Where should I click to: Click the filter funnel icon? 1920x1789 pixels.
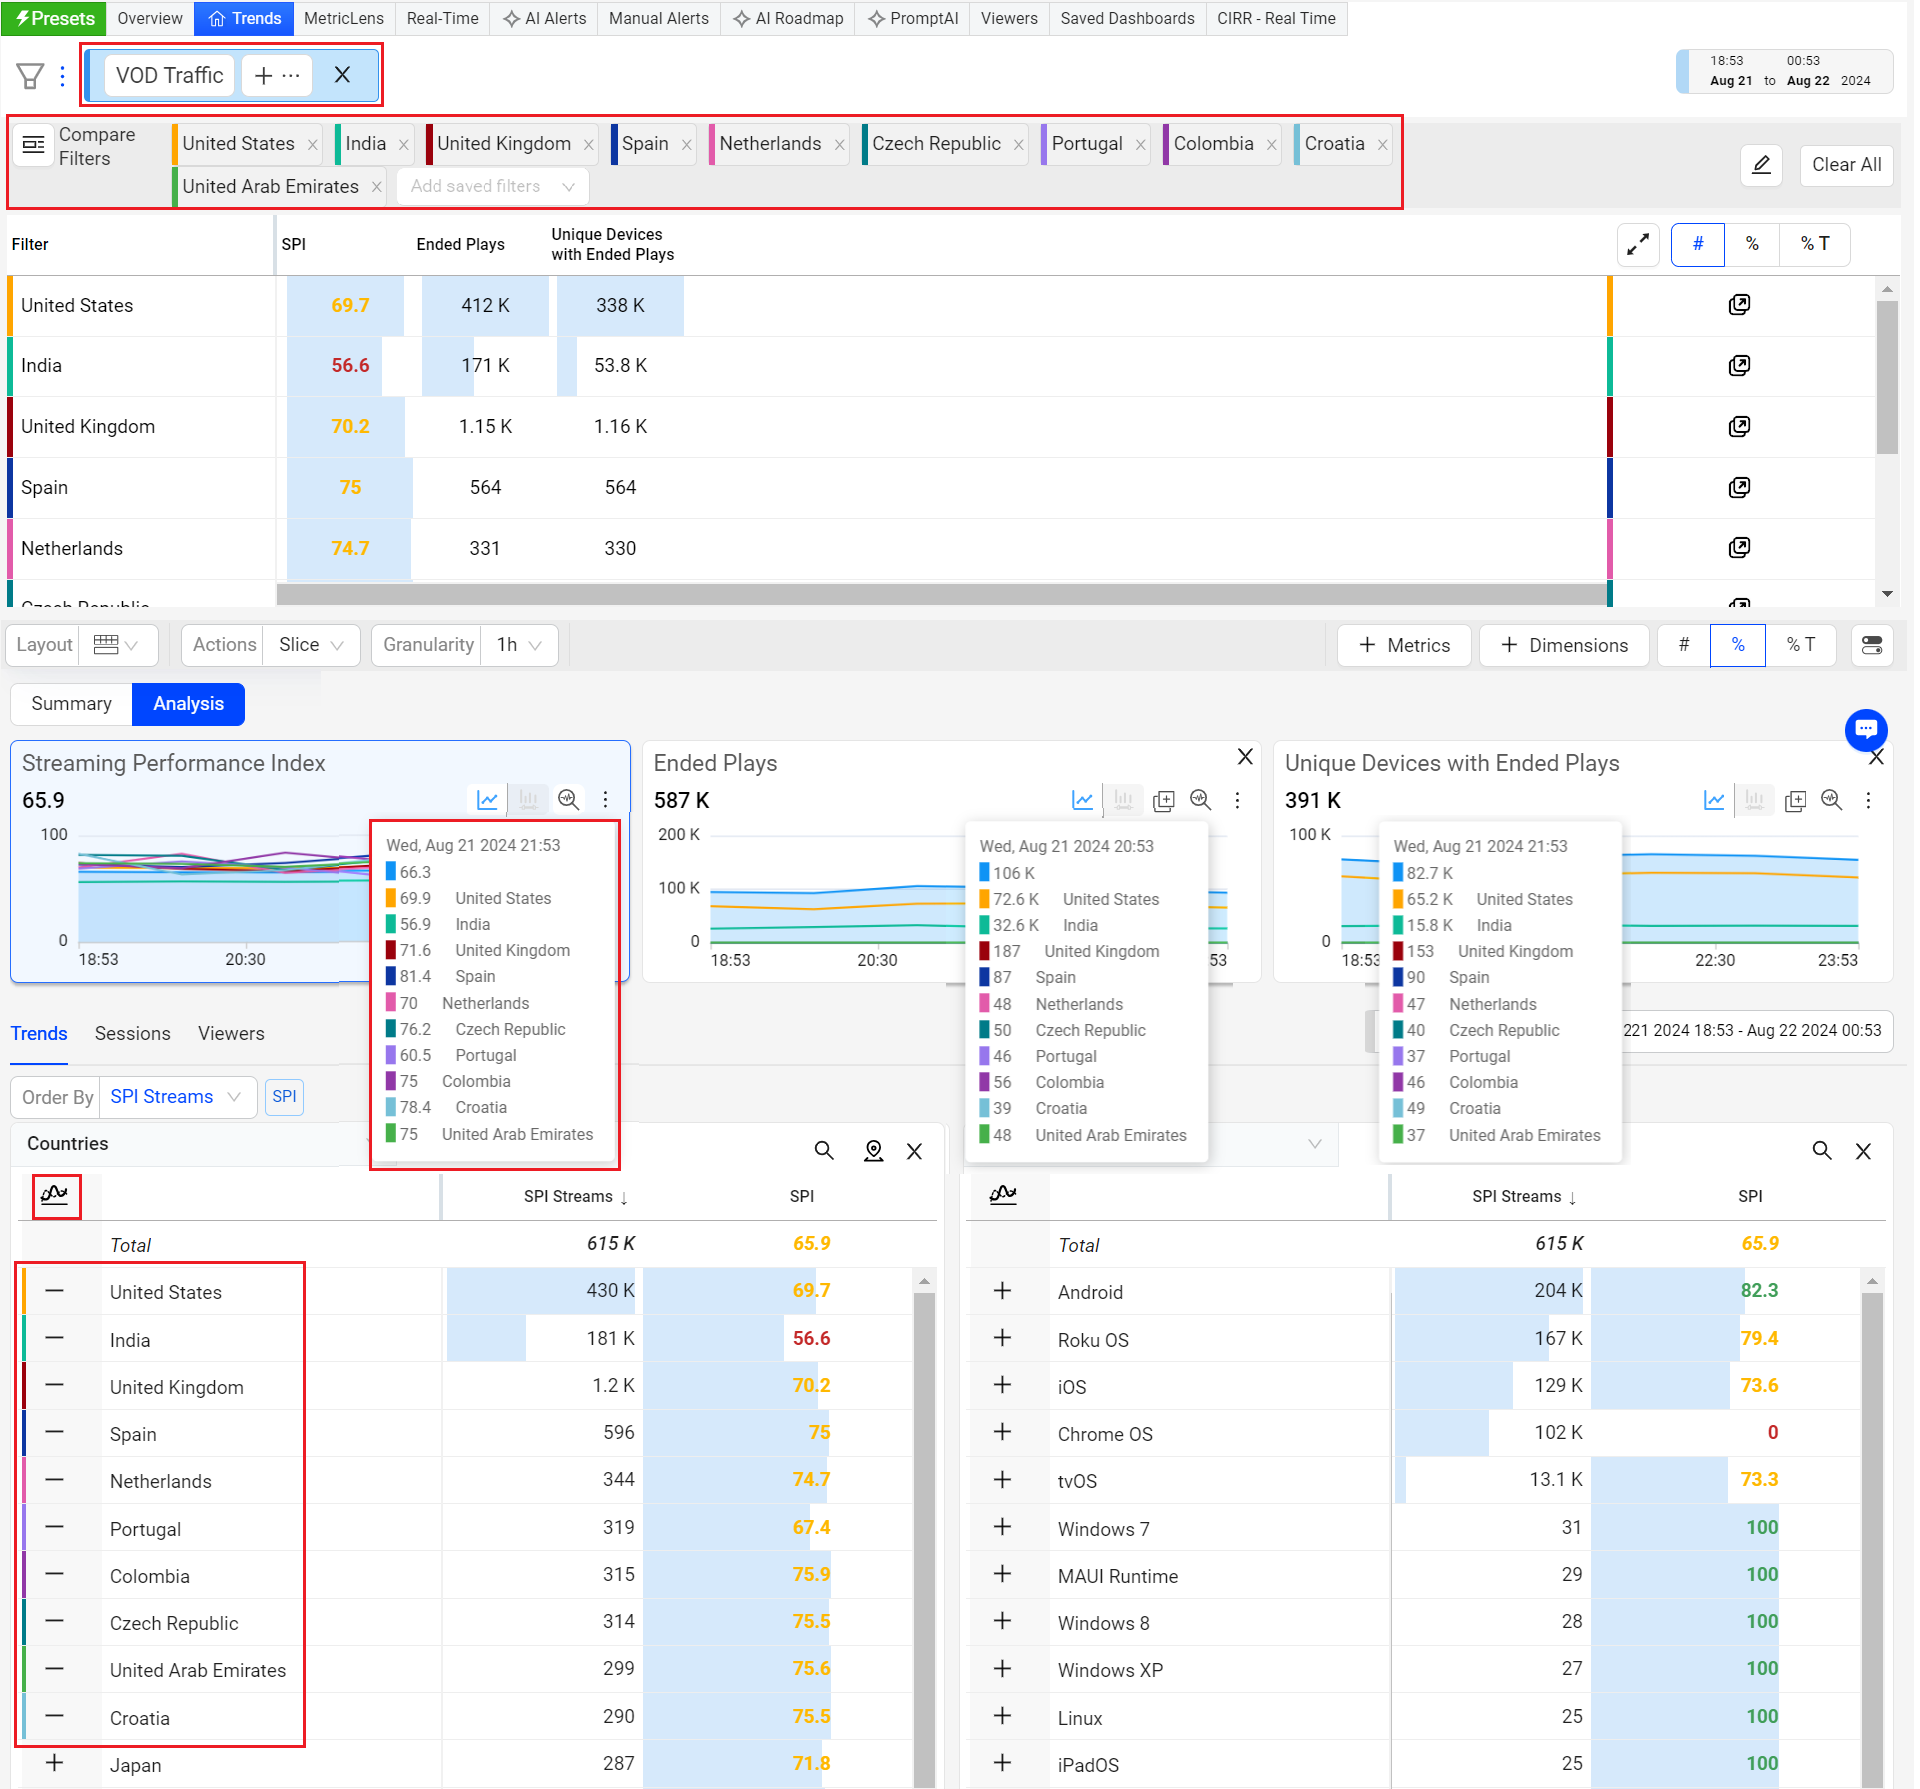[x=30, y=76]
